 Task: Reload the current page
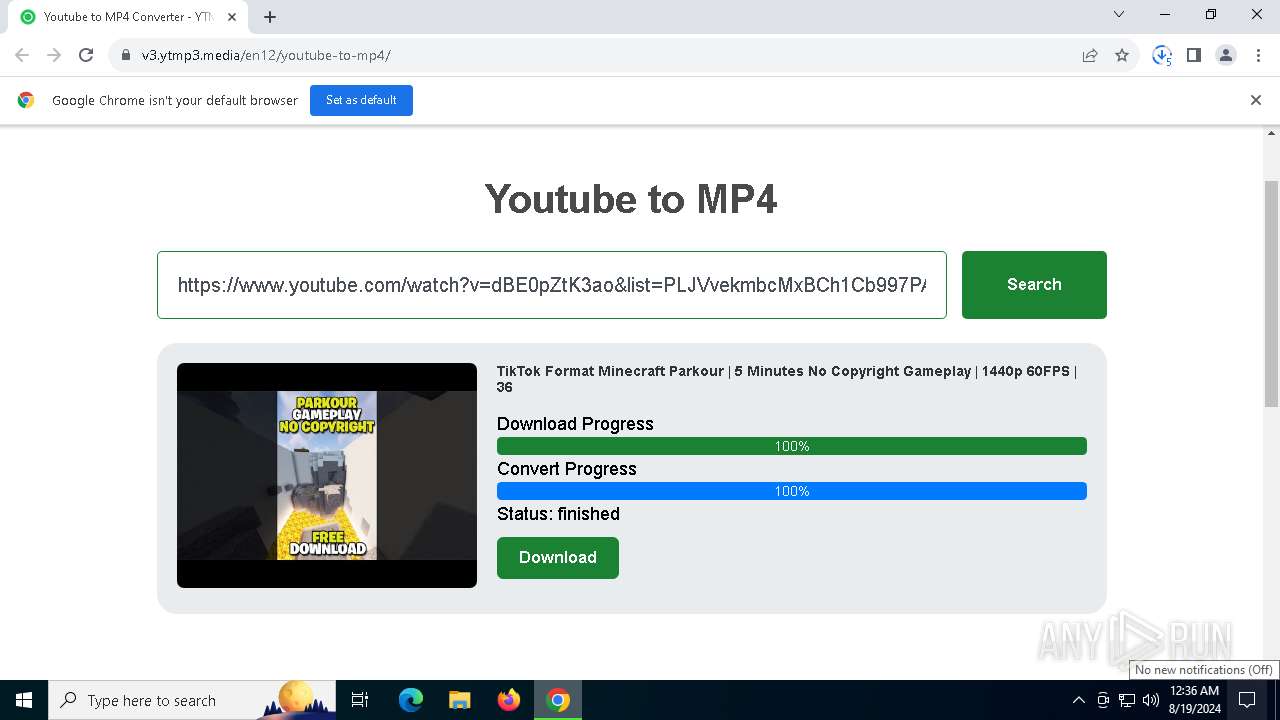(x=86, y=55)
